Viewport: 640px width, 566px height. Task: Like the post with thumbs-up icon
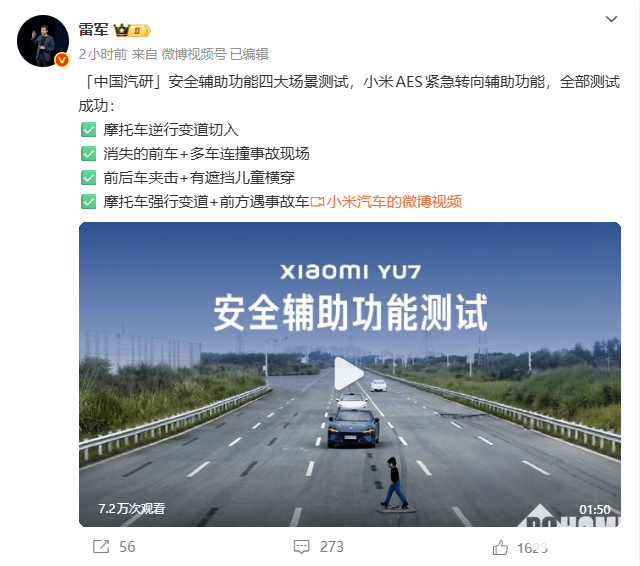500,547
